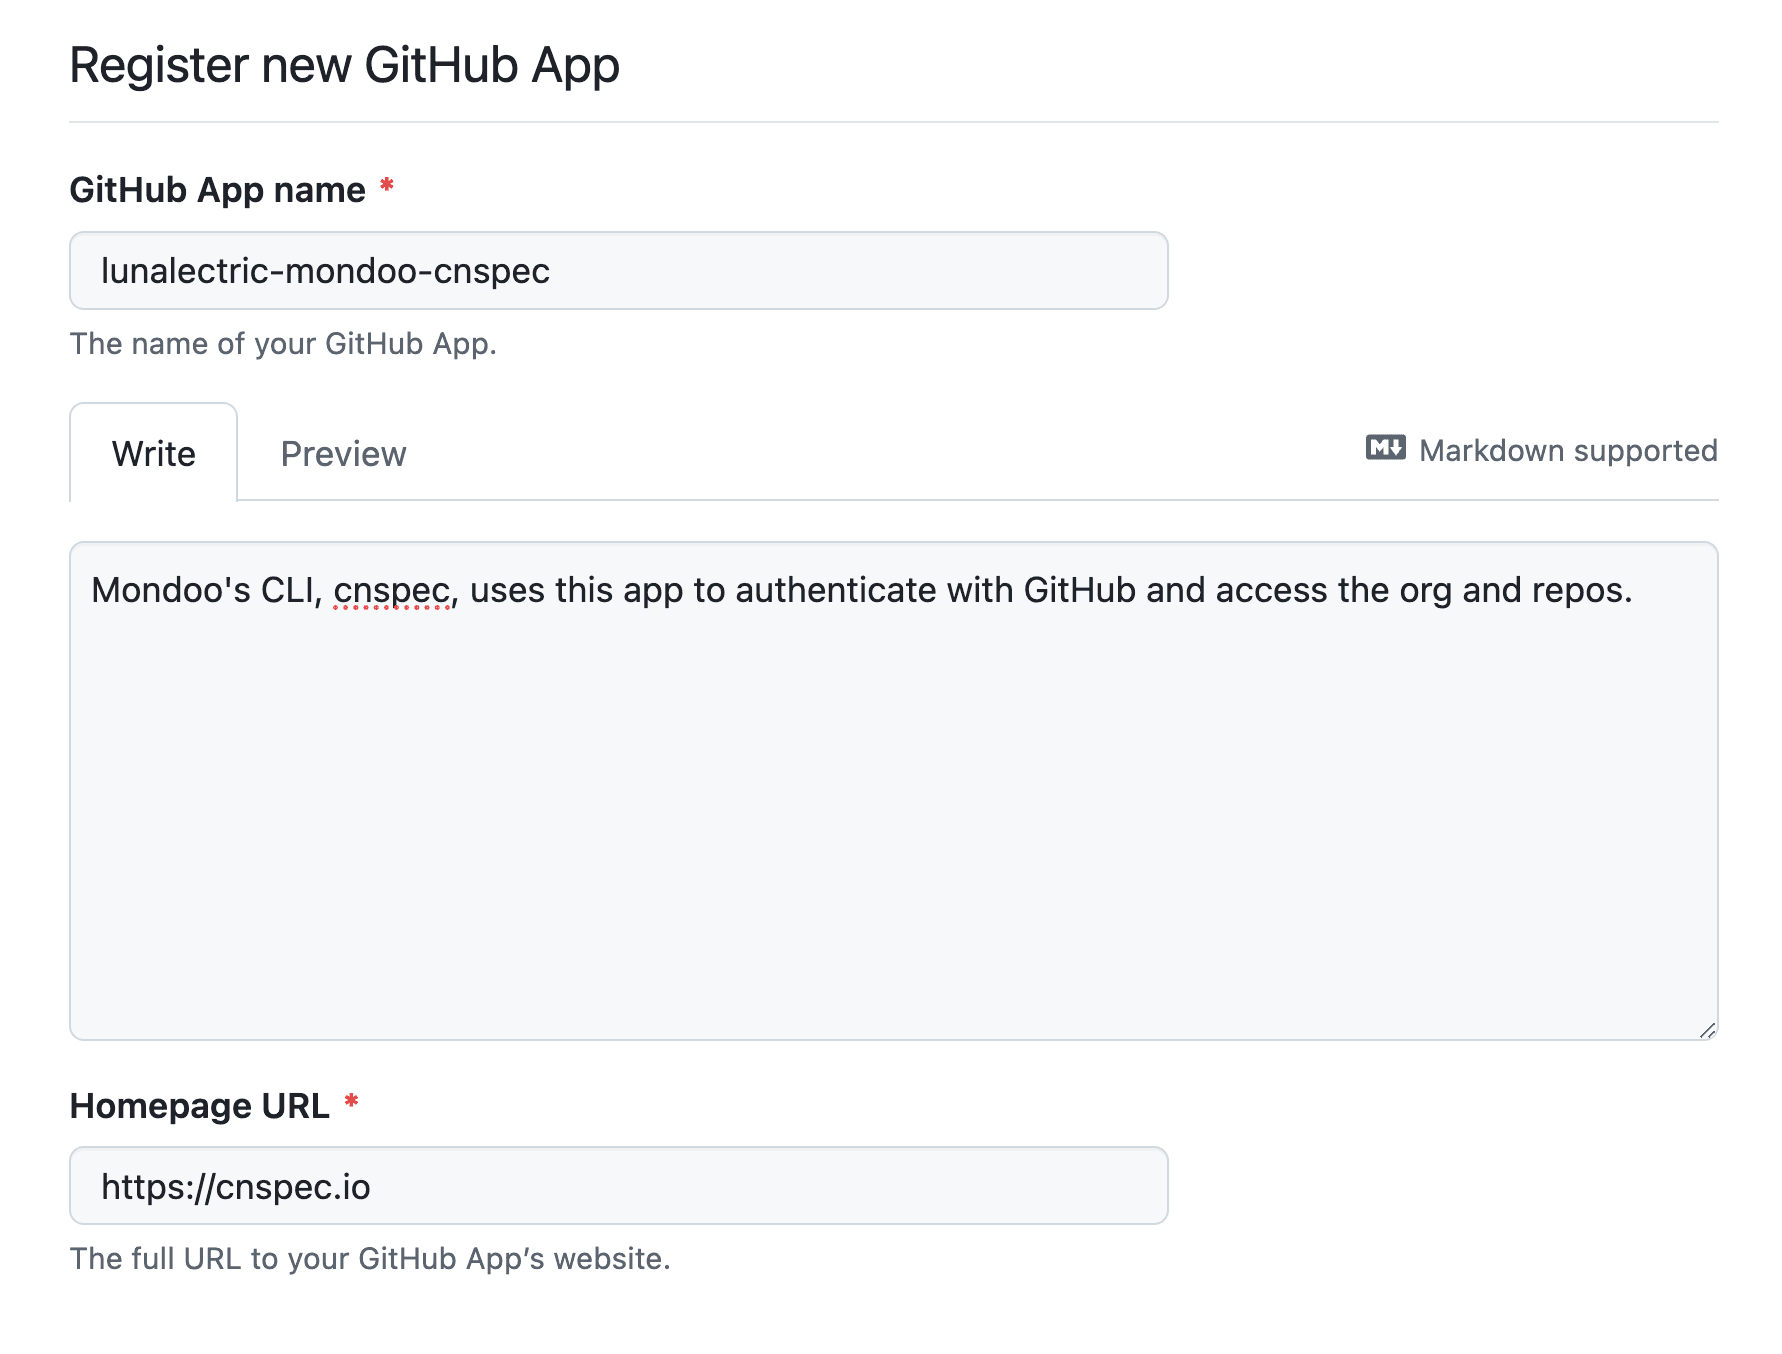Click the required asterisk beside Homepage URL
This screenshot has width=1782, height=1354.
click(353, 1102)
